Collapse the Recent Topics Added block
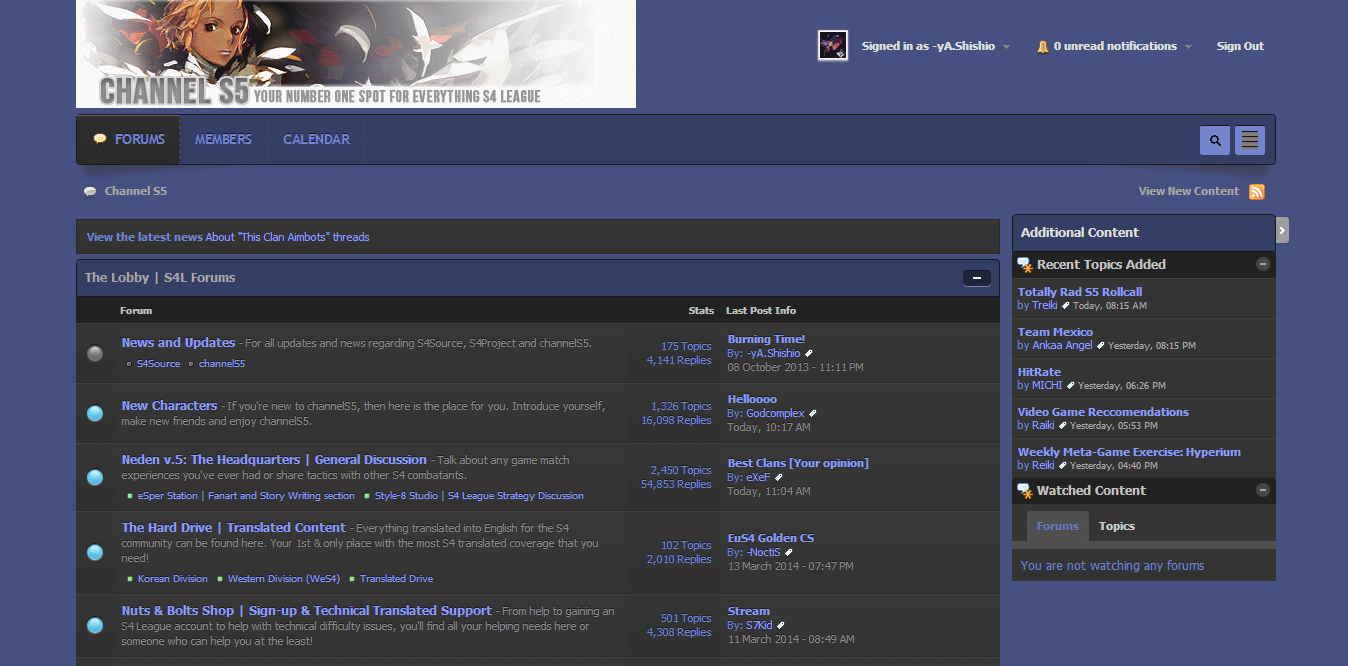Screen dimensions: 1348x666 tap(1263, 264)
